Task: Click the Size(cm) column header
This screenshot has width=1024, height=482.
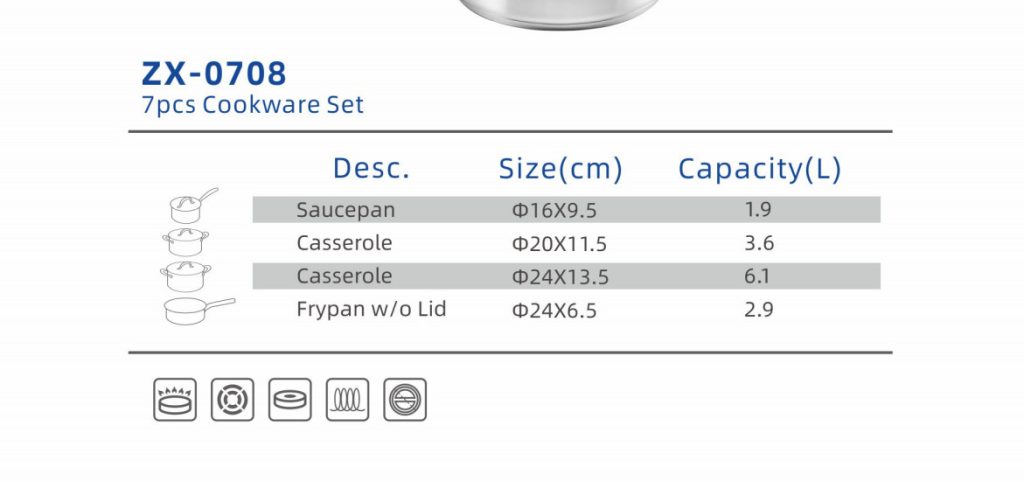Action: tap(561, 169)
